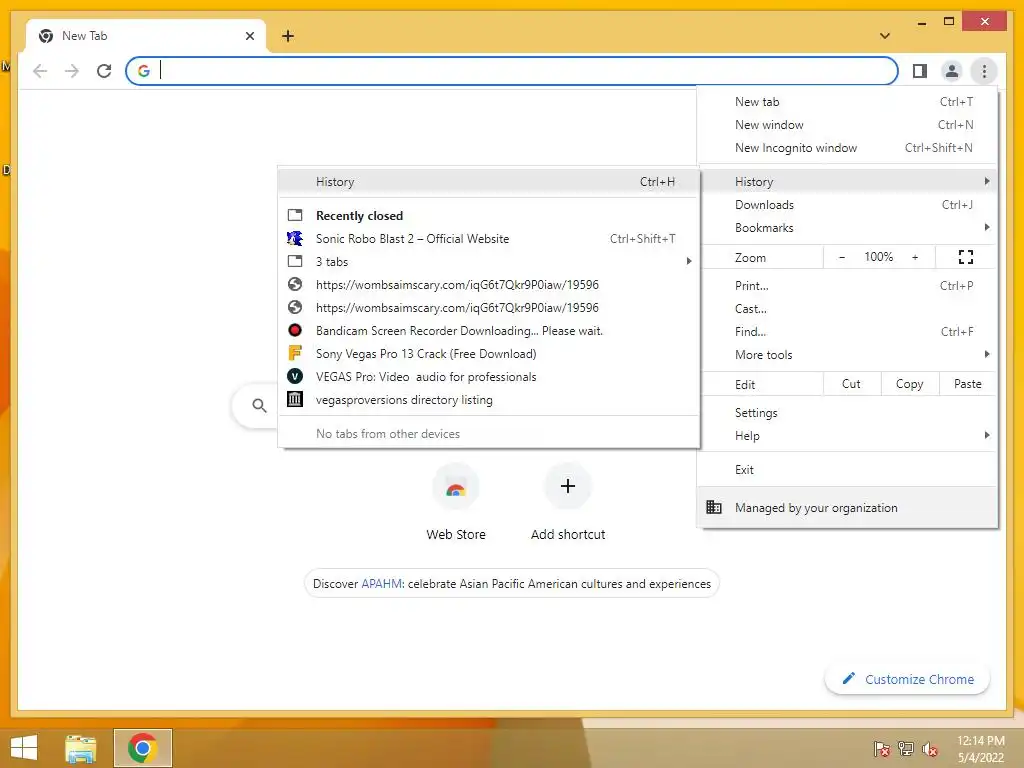Click the Paste button

pyautogui.click(x=968, y=384)
